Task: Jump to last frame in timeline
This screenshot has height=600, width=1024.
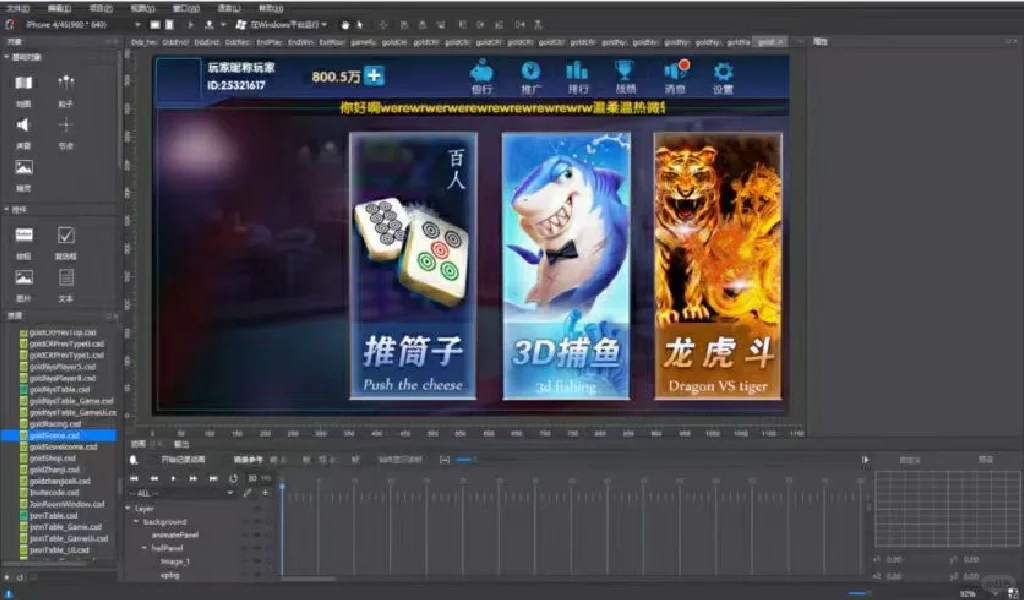Action: tap(213, 479)
